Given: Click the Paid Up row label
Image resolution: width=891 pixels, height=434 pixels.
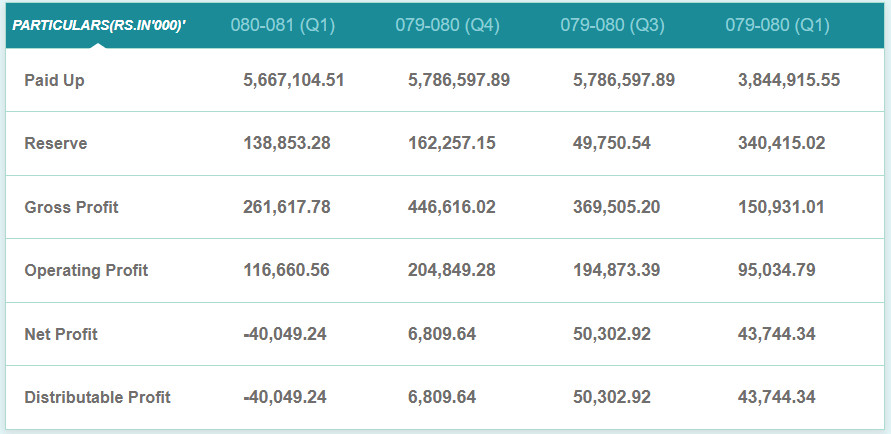Looking at the screenshot, I should coord(54,80).
